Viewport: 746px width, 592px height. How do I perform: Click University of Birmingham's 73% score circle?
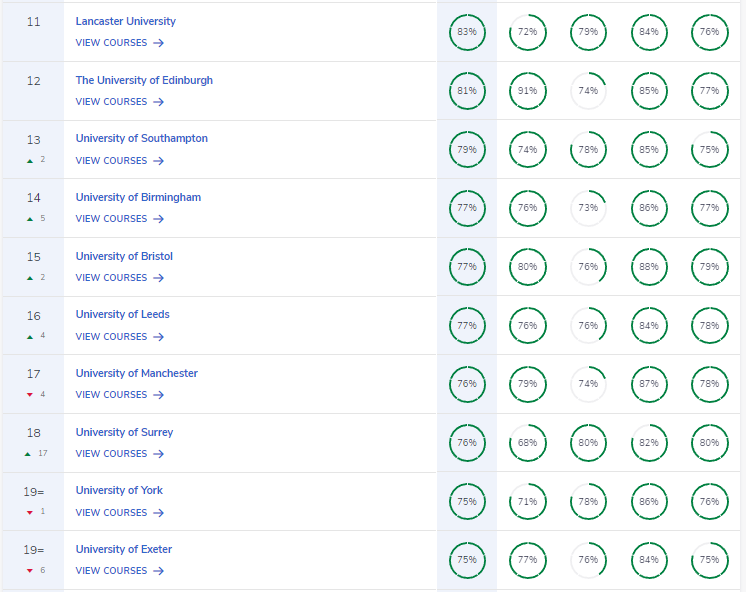pyautogui.click(x=588, y=208)
